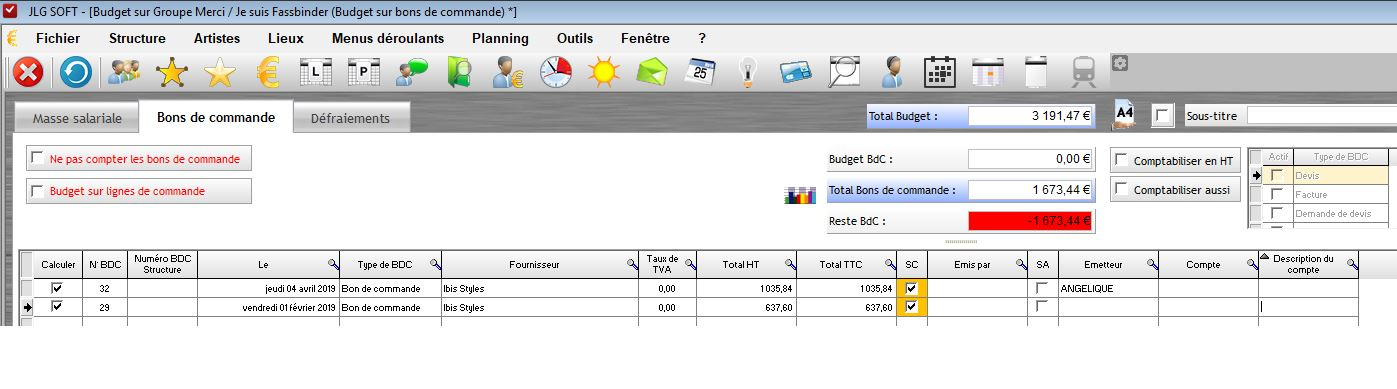
Task: Toggle Actif checkbox for Devis type
Action: pos(1277,175)
